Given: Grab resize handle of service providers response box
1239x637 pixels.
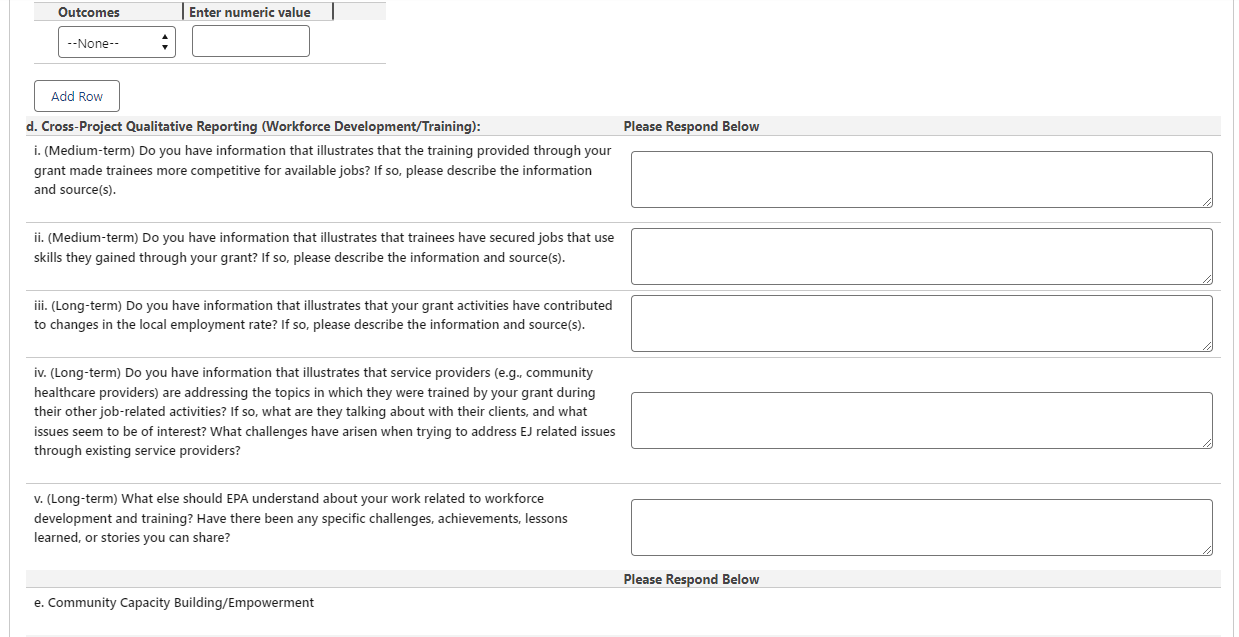Looking at the screenshot, I should coord(1207,443).
